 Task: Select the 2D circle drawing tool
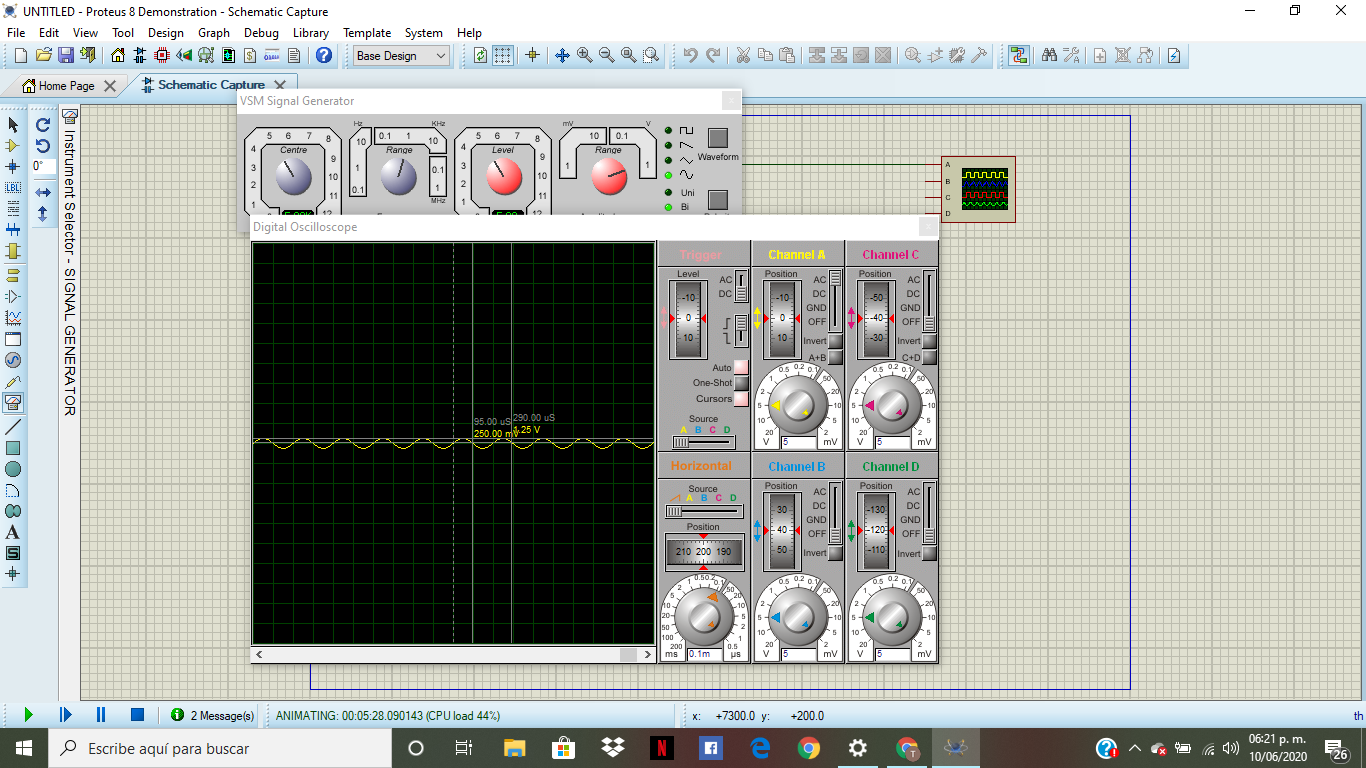pyautogui.click(x=13, y=469)
